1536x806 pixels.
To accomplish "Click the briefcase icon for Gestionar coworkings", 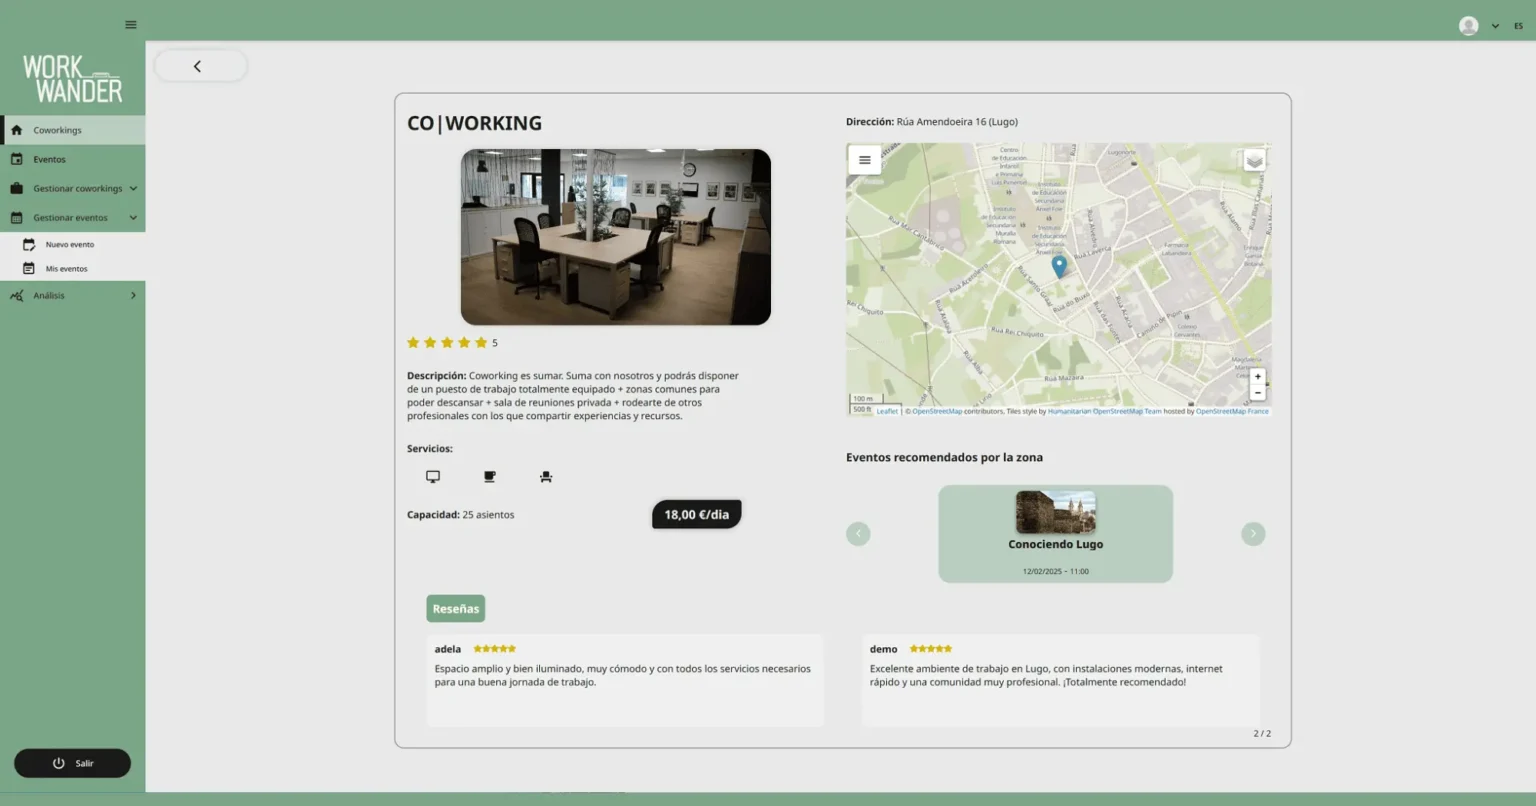I will pos(15,188).
